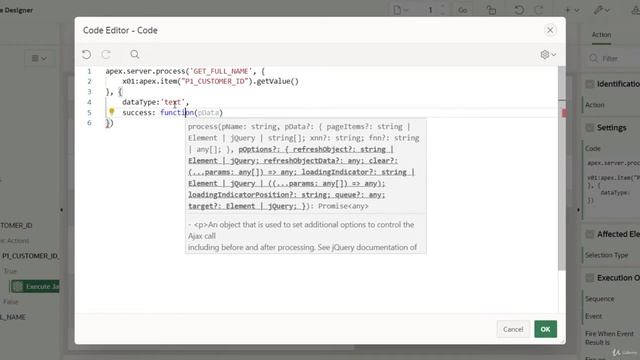Open the Create plus dropdown in toolbar
The height and width of the screenshot is (360, 640).
[x=572, y=10]
